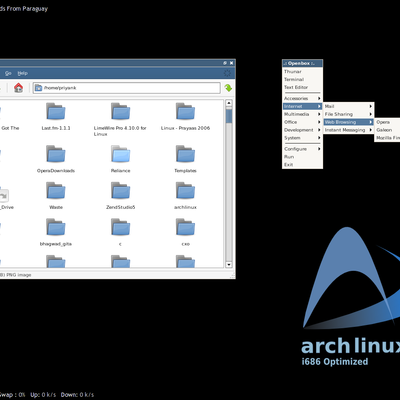Expand the File Sharing submenu

[349, 114]
